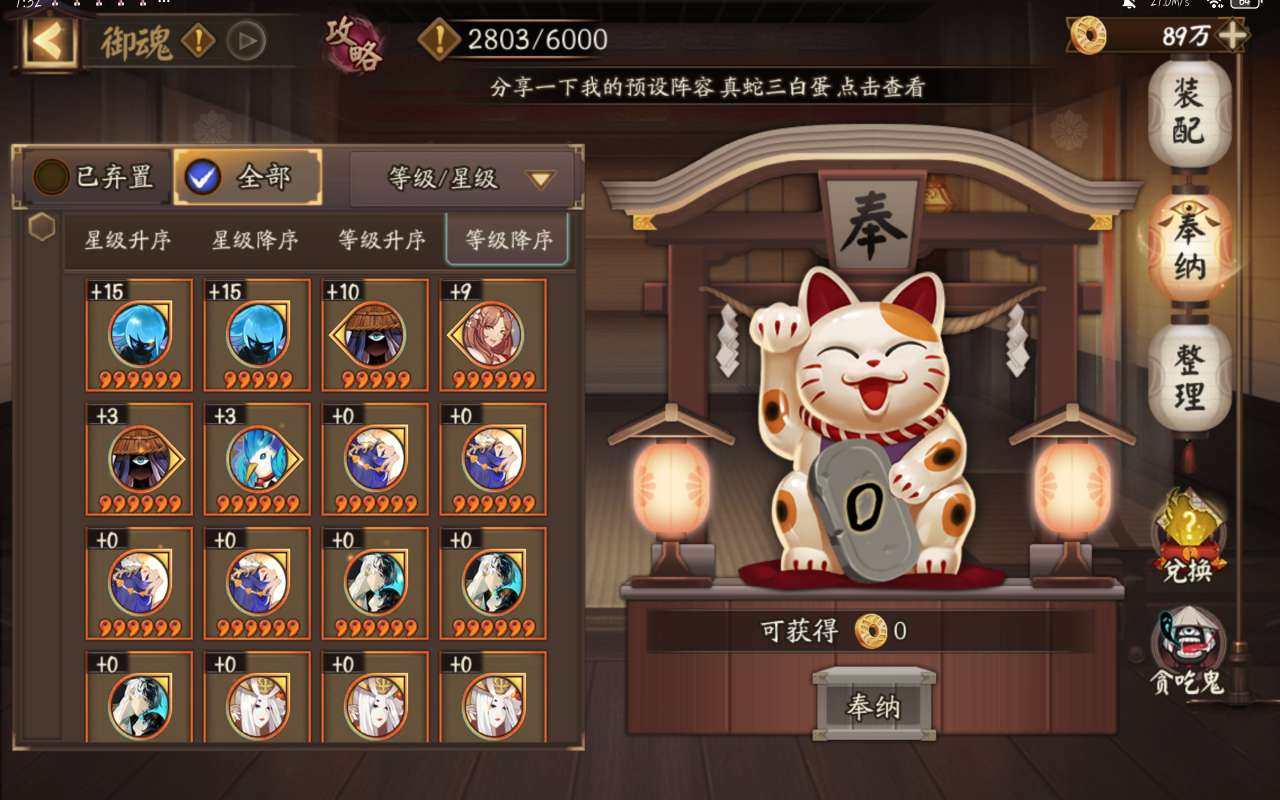1280x800 pixels.
Task: Toggle the 已弃置 discarded filter
Action: tap(95, 177)
